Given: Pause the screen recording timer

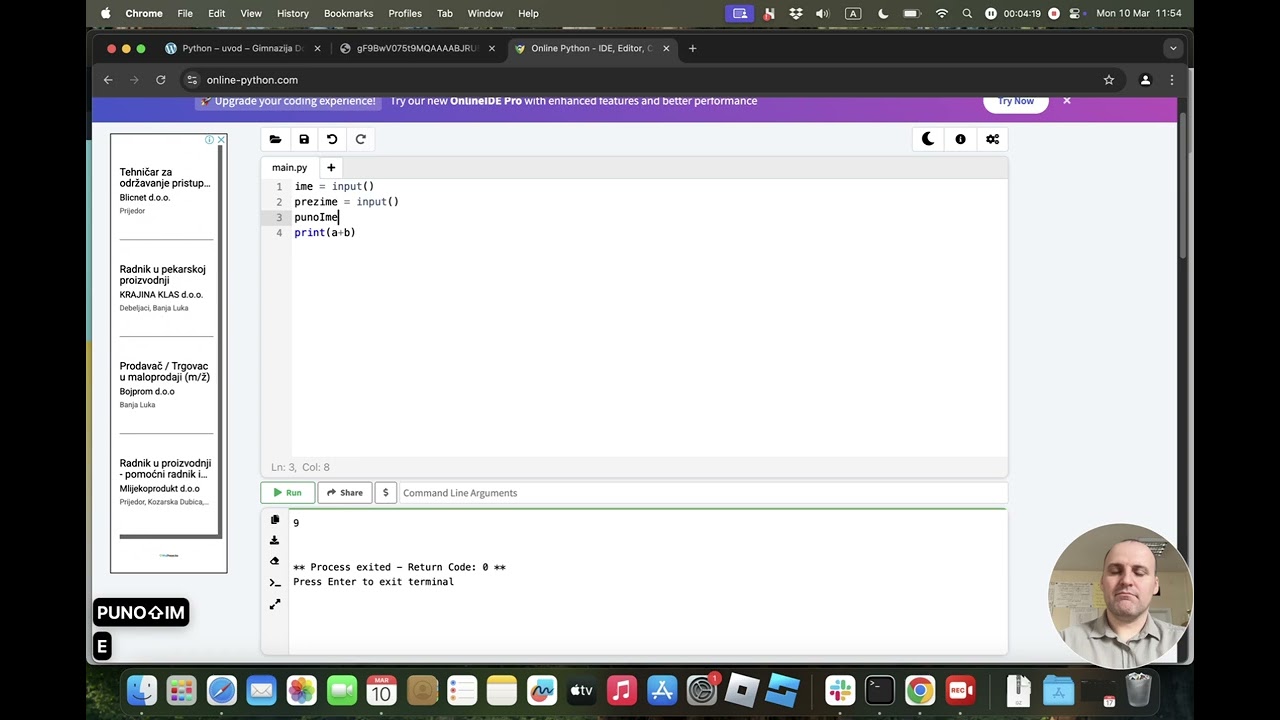Looking at the screenshot, I should [x=990, y=13].
